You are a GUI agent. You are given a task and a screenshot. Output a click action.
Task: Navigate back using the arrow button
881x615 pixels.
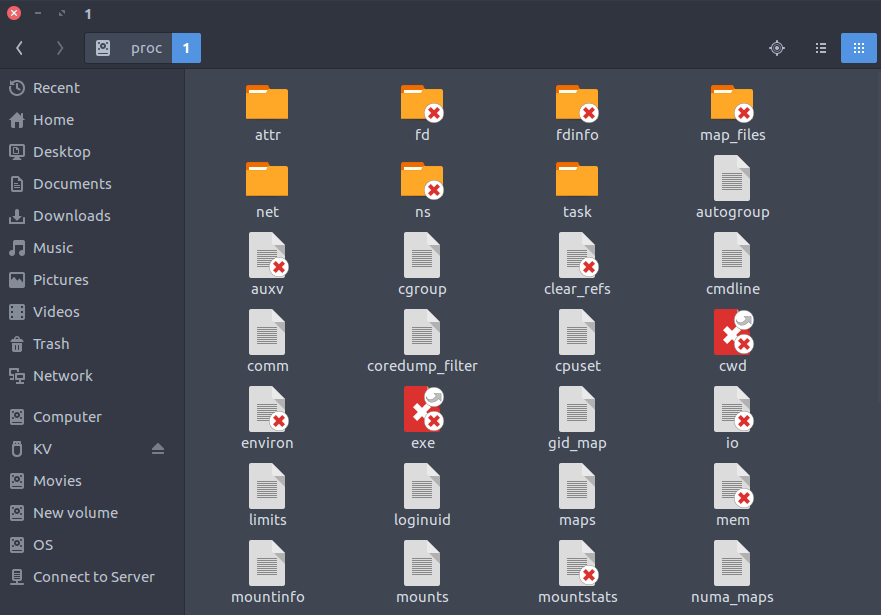click(20, 47)
